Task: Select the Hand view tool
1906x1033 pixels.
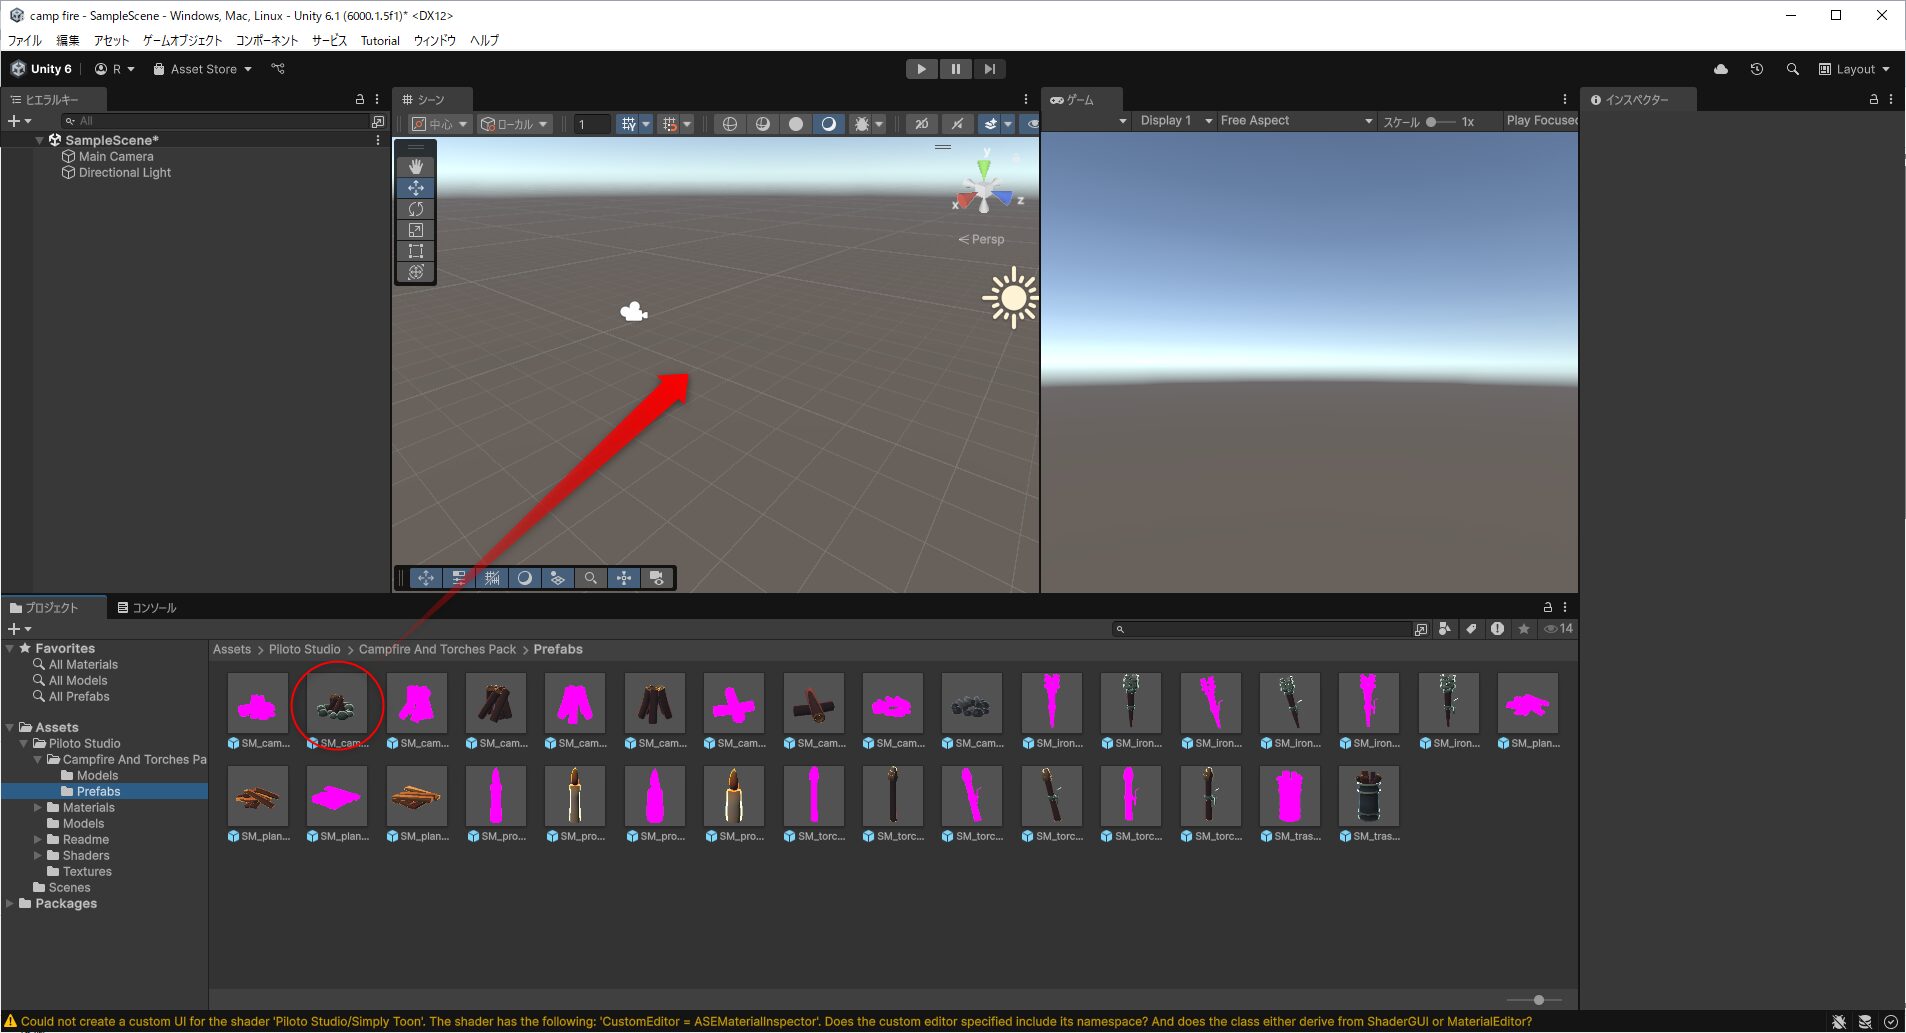Action: point(416,166)
